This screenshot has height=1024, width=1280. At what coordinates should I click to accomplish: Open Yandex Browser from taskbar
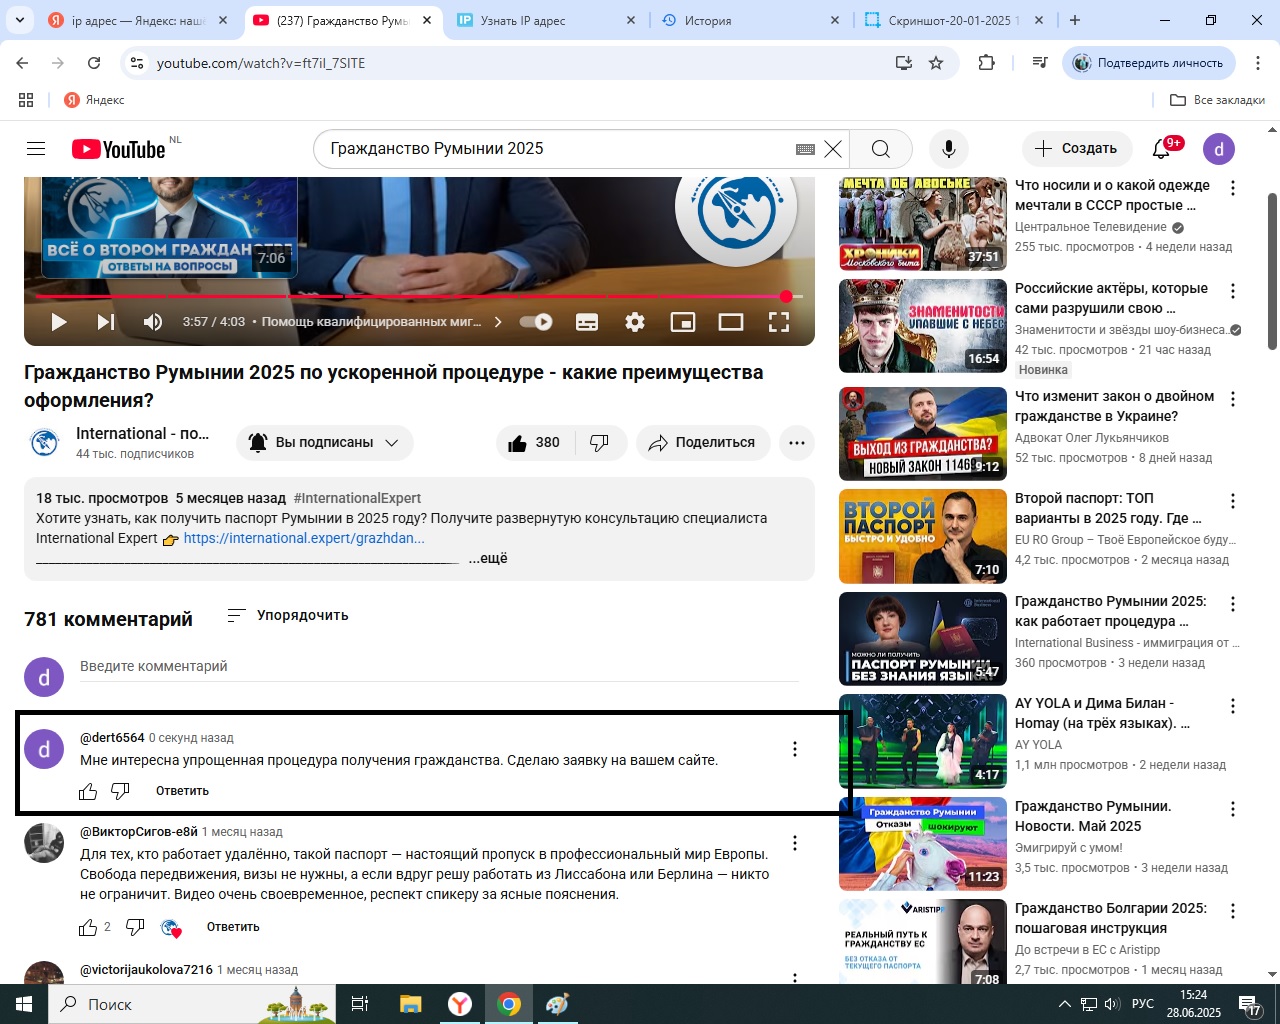[x=460, y=1004]
